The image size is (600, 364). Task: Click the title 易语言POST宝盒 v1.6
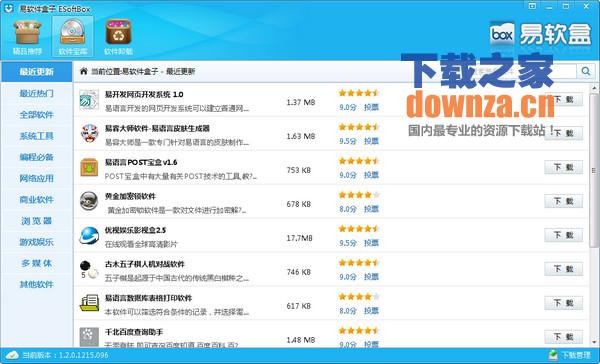click(141, 162)
